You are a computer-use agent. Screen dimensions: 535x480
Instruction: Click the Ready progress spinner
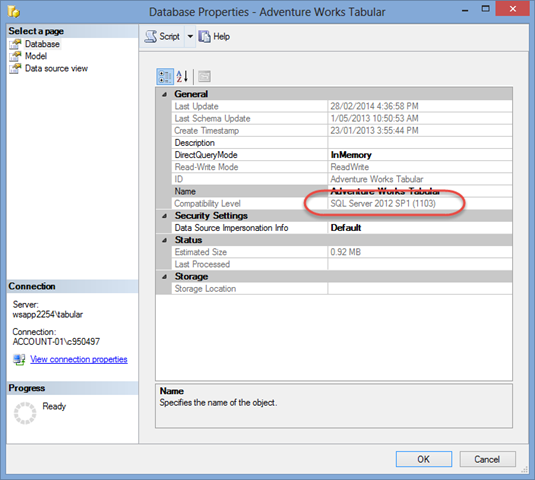25,413
